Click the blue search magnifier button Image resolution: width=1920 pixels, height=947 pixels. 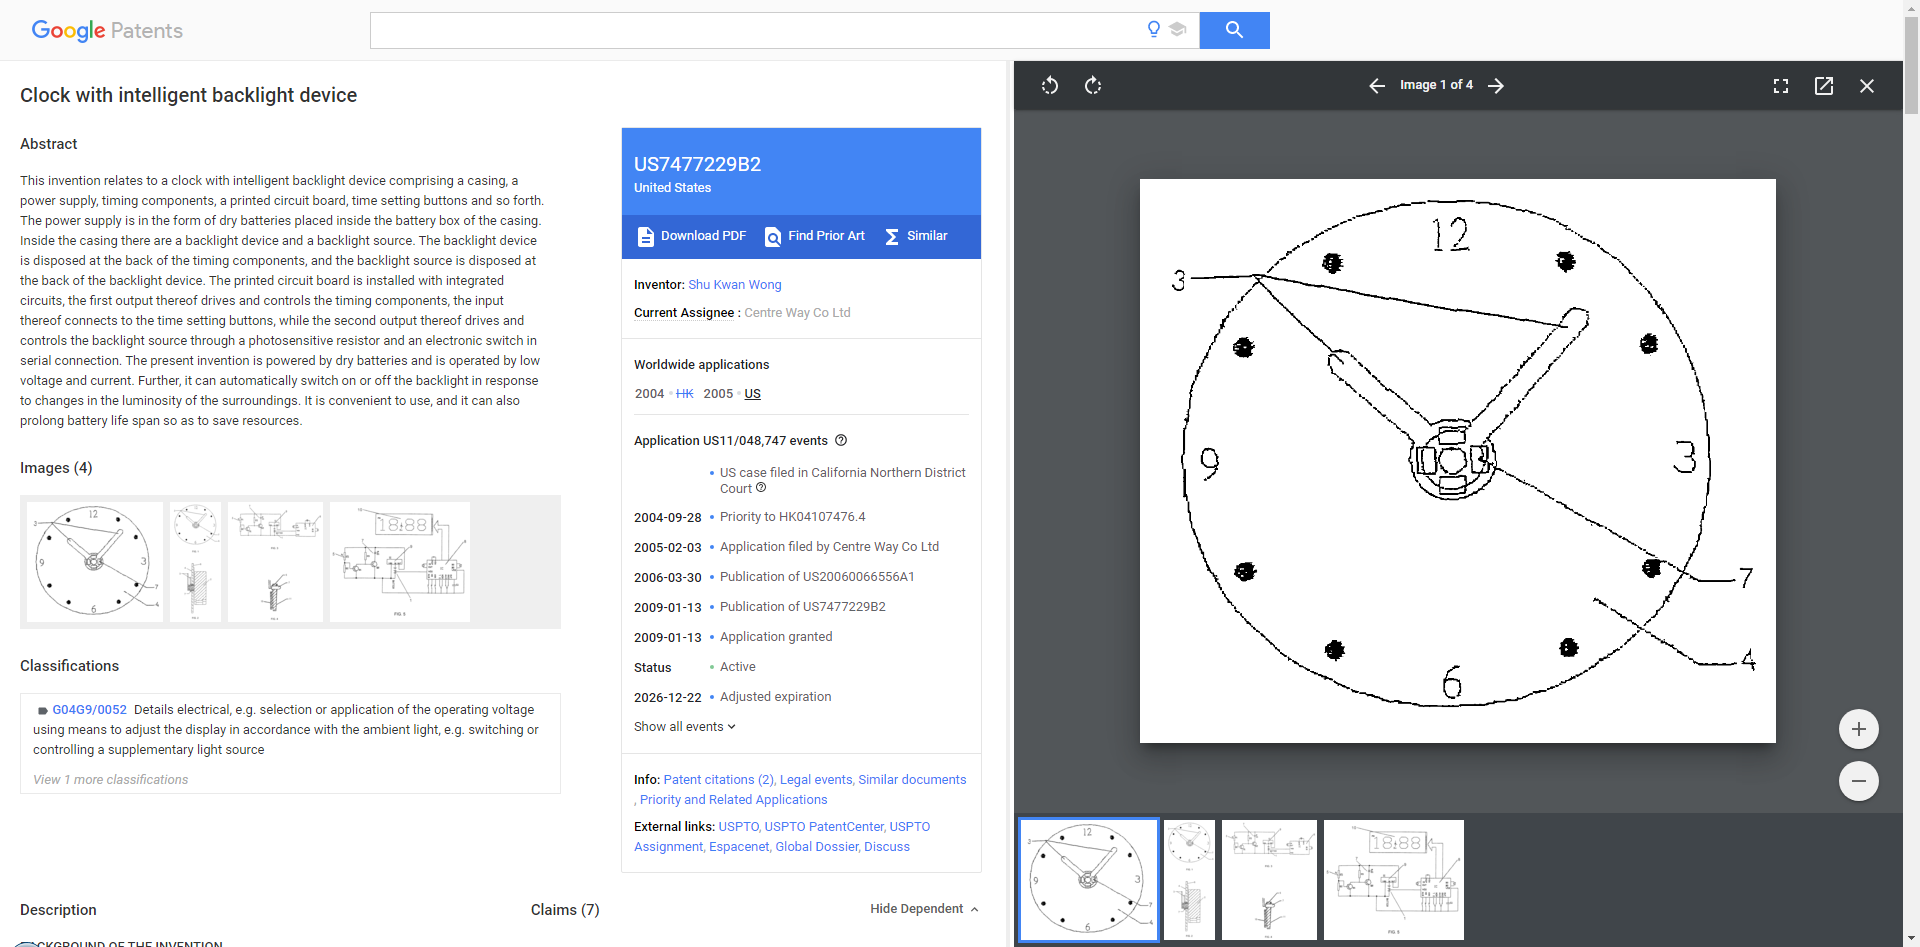(x=1234, y=30)
